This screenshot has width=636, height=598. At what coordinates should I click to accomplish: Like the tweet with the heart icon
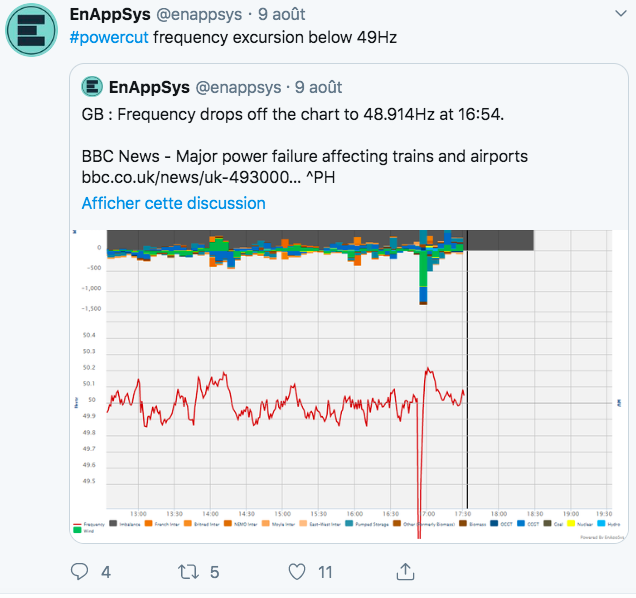[297, 572]
